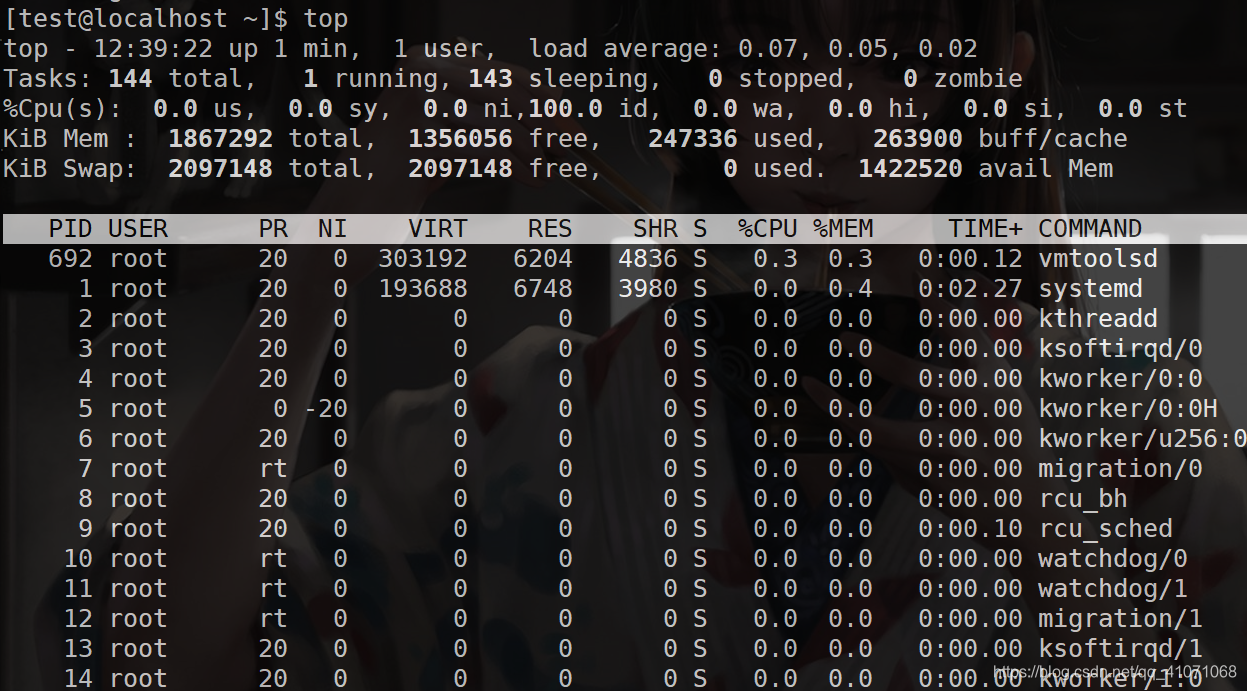
Task: Click the SHR column header
Action: 656,229
